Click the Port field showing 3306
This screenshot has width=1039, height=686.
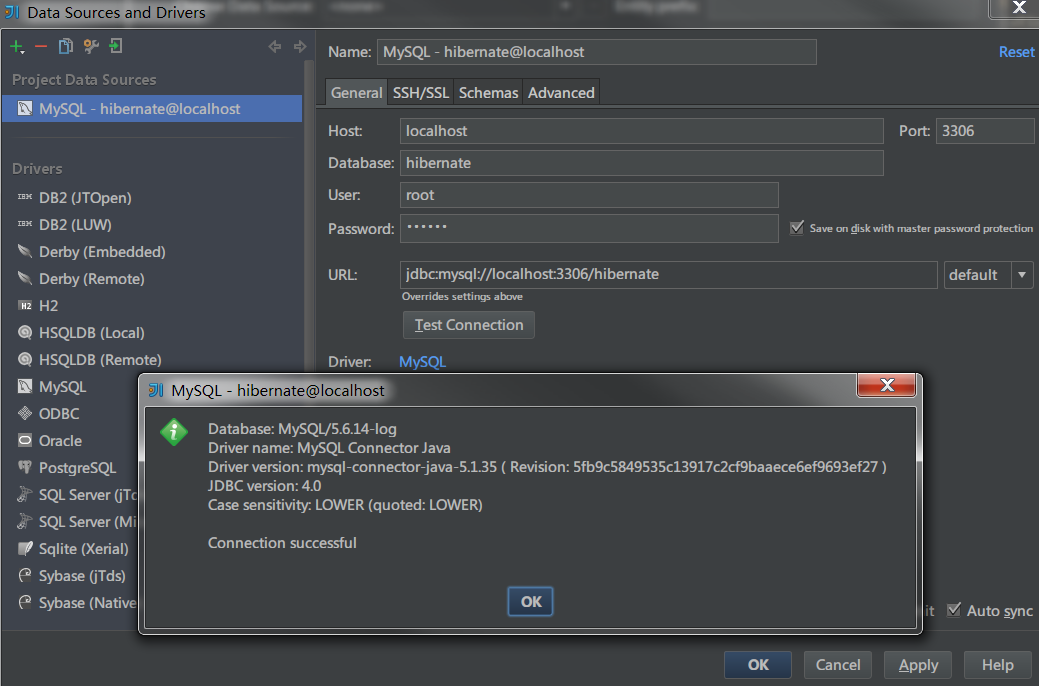pos(985,131)
